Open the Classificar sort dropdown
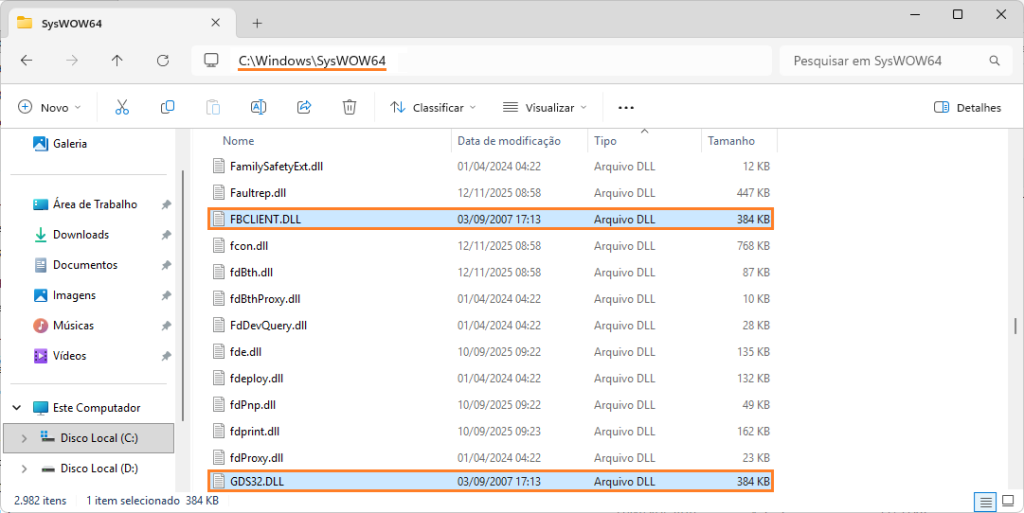The image size is (1024, 513). click(x=432, y=107)
